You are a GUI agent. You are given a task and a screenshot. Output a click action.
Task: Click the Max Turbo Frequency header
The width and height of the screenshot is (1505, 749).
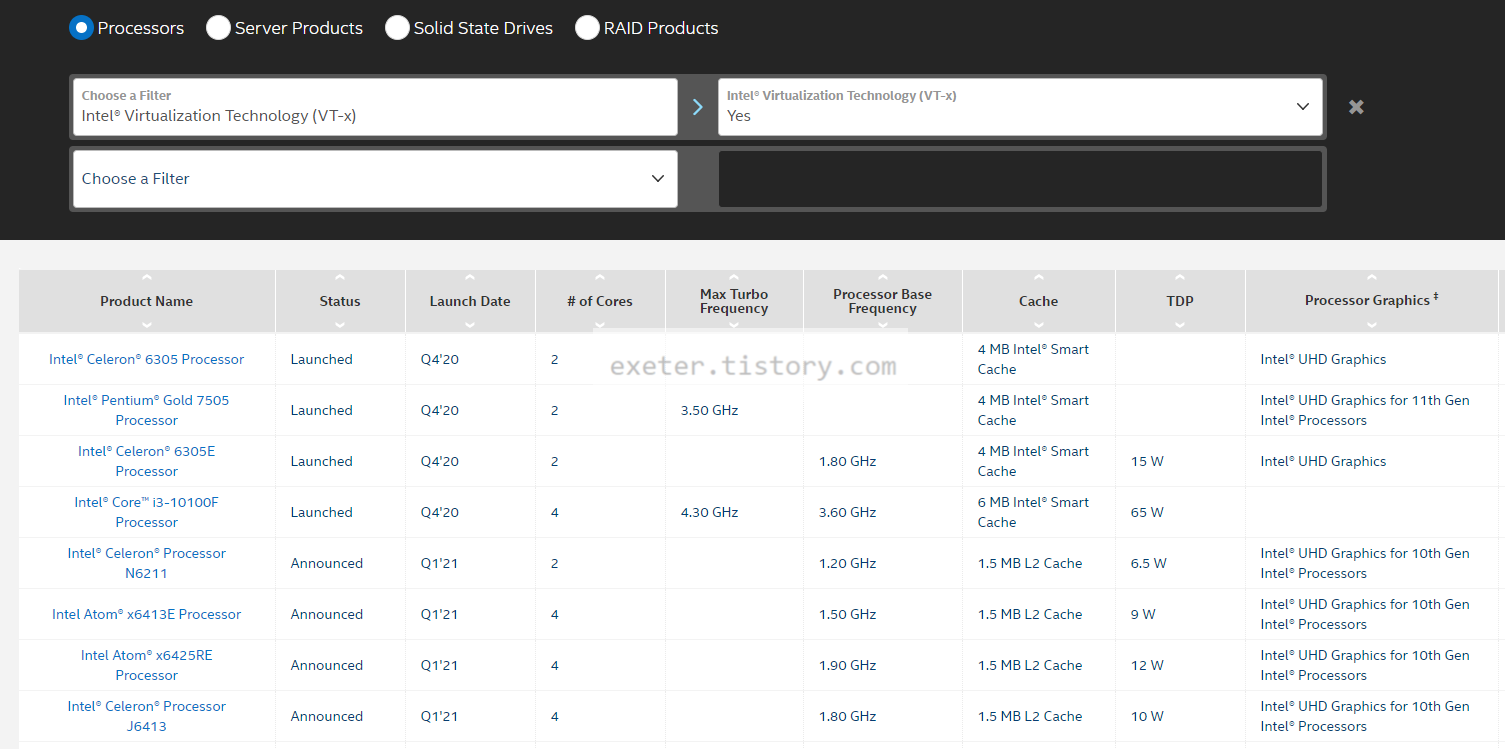(x=734, y=301)
